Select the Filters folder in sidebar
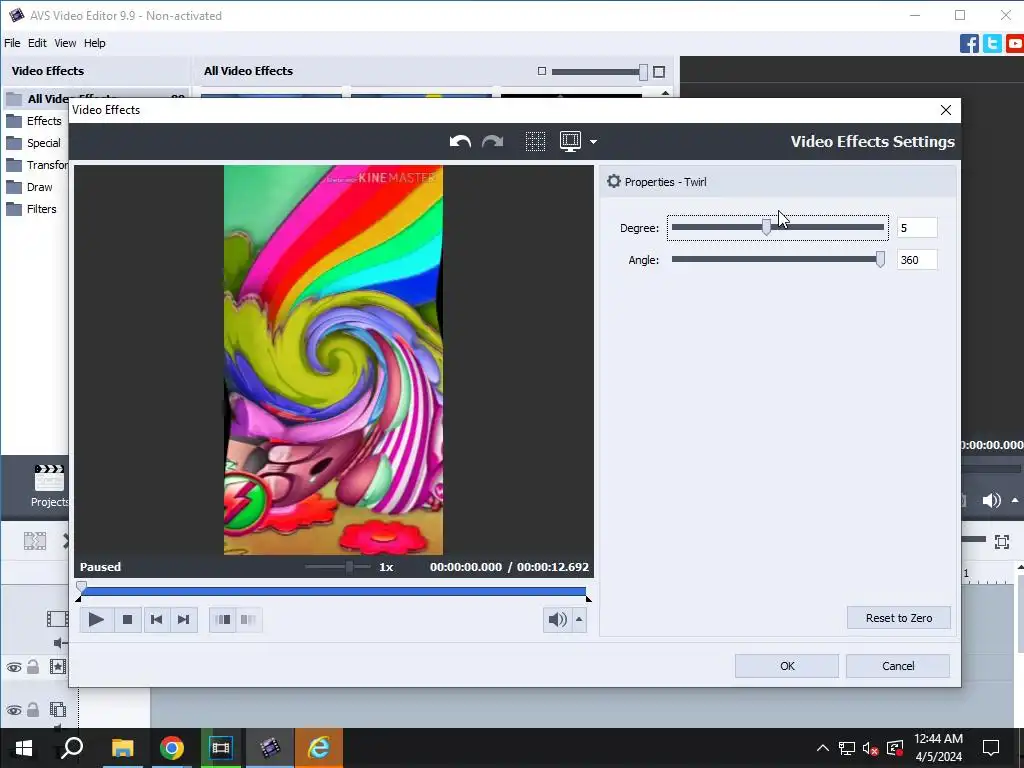 (32, 210)
